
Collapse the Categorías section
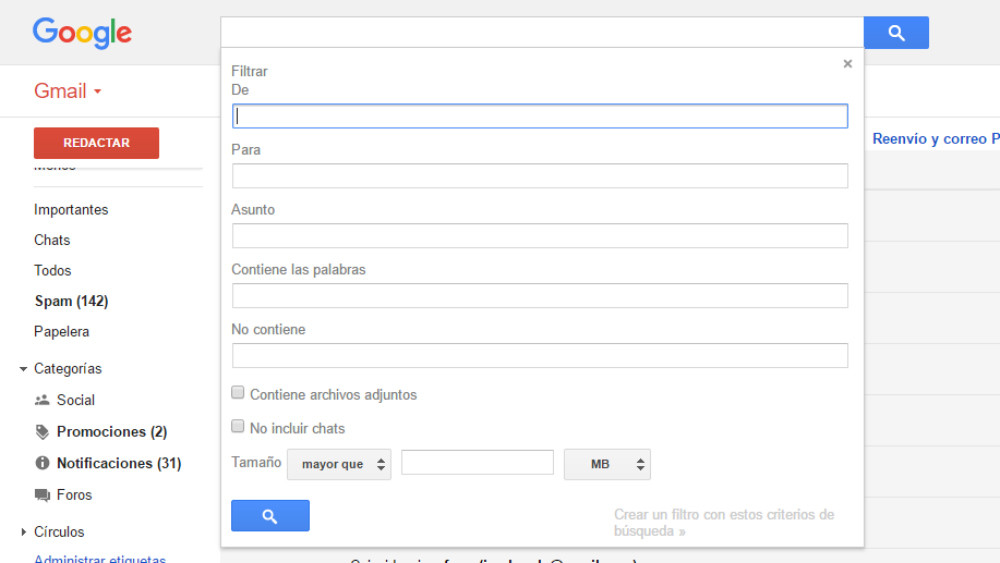point(23,369)
